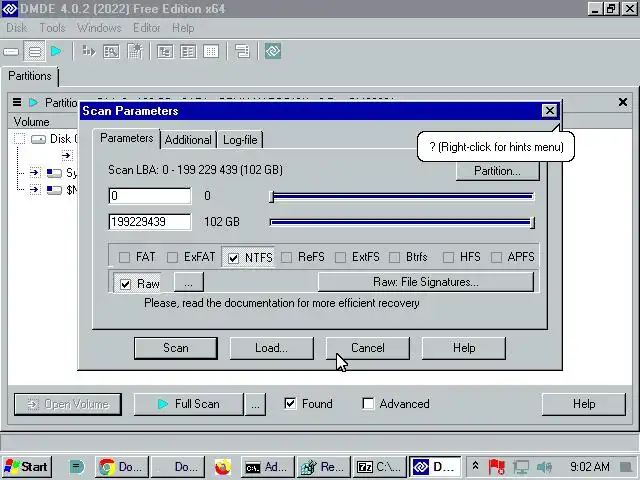This screenshot has height=480, width=640.
Task: Enable the ExtFS checkbox
Action: tap(340, 257)
